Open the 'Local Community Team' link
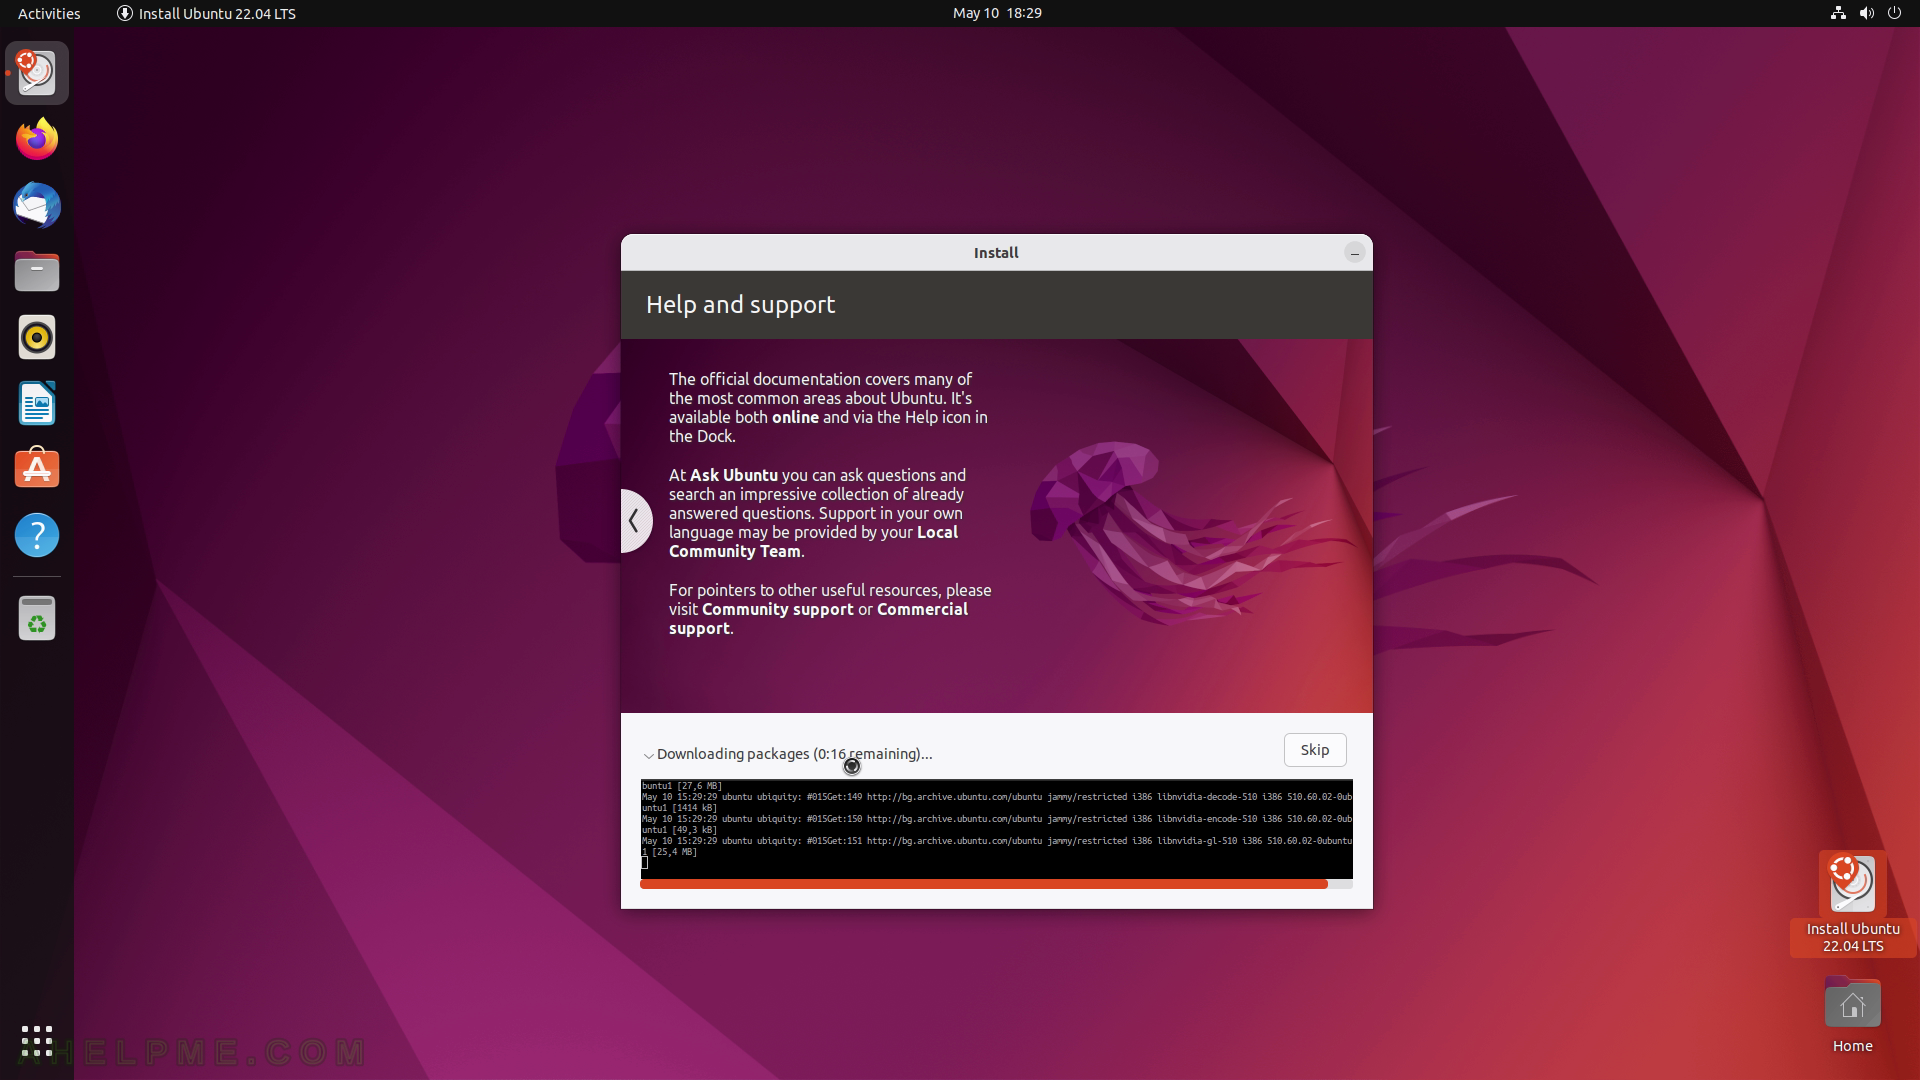Viewport: 1920px width, 1080px height. pyautogui.click(x=813, y=542)
